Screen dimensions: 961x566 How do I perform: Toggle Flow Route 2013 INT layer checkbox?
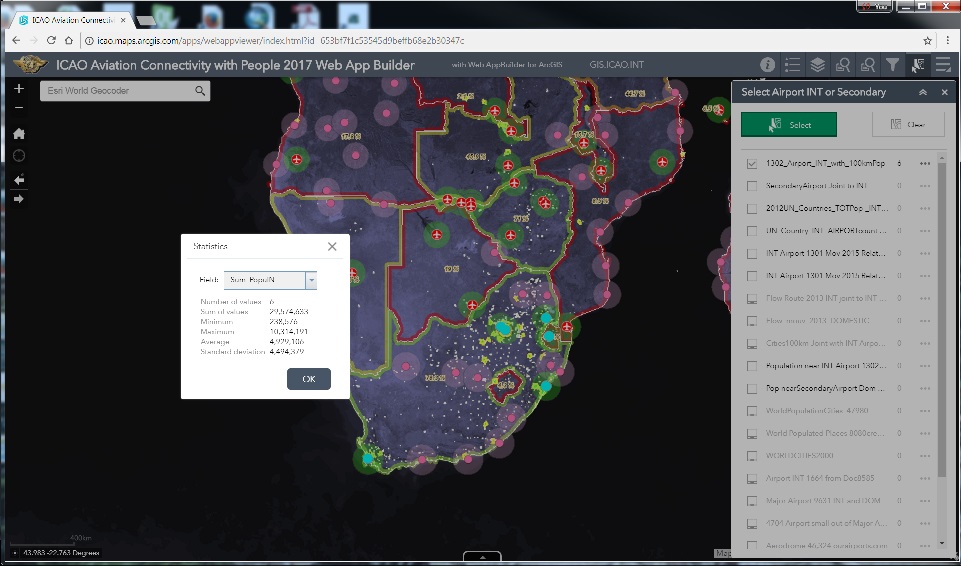tap(752, 299)
